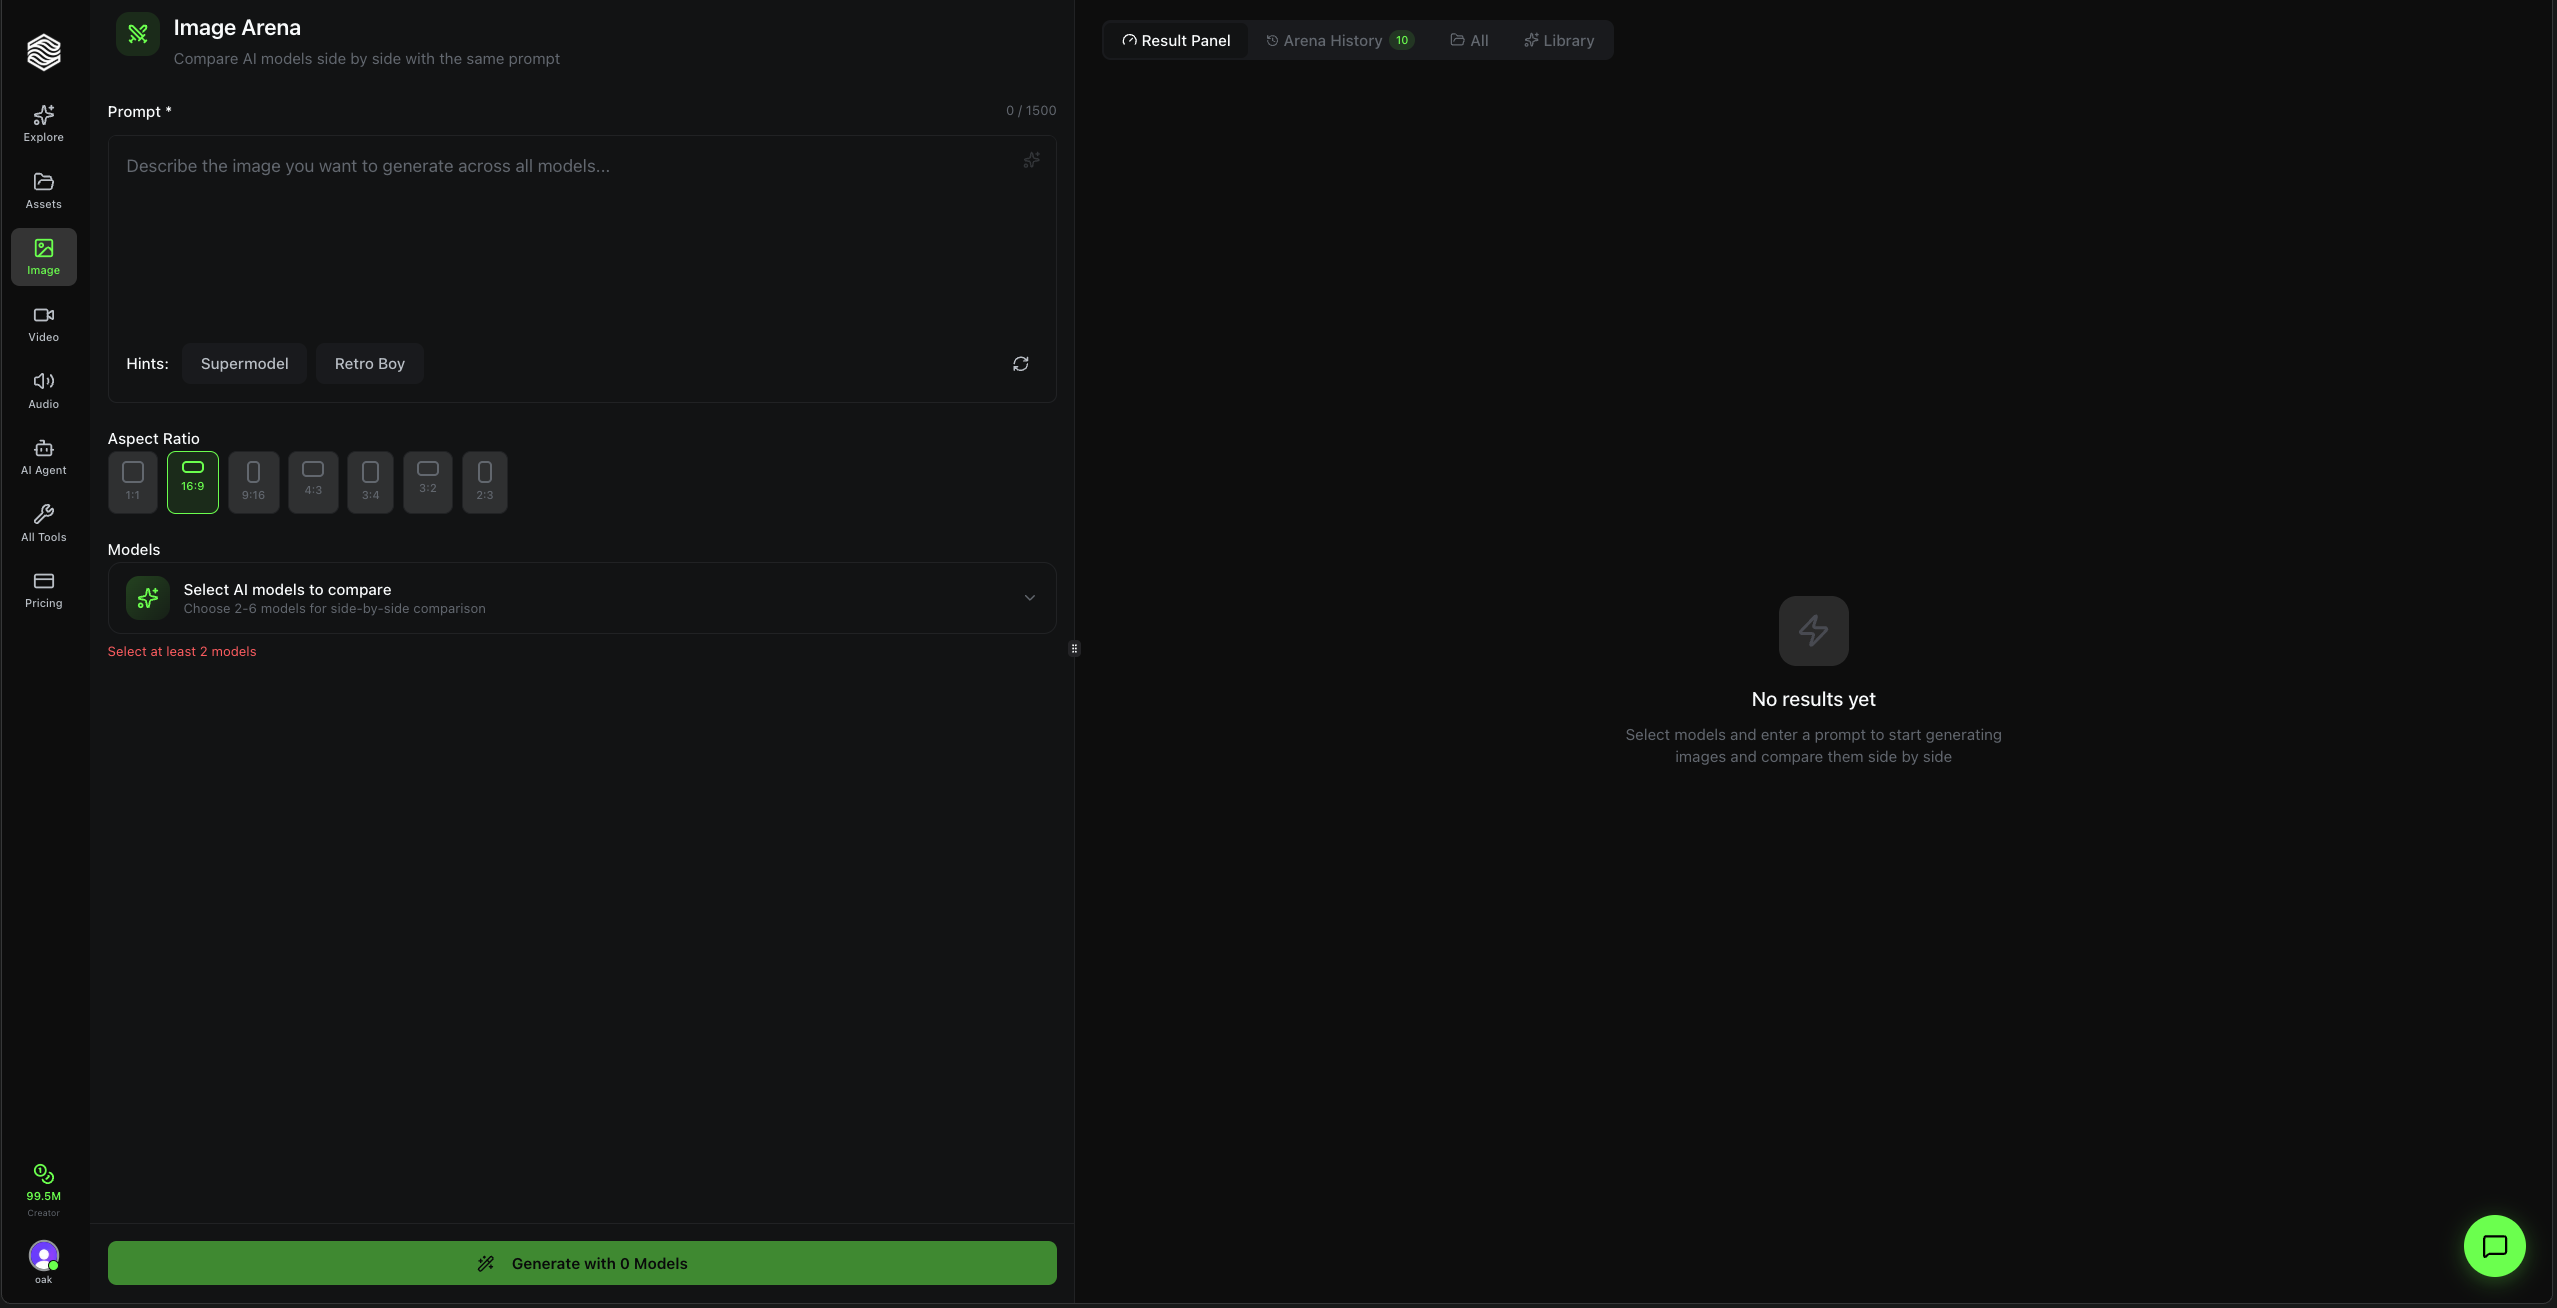
Task: Apply the Supermodel hint
Action: click(244, 363)
